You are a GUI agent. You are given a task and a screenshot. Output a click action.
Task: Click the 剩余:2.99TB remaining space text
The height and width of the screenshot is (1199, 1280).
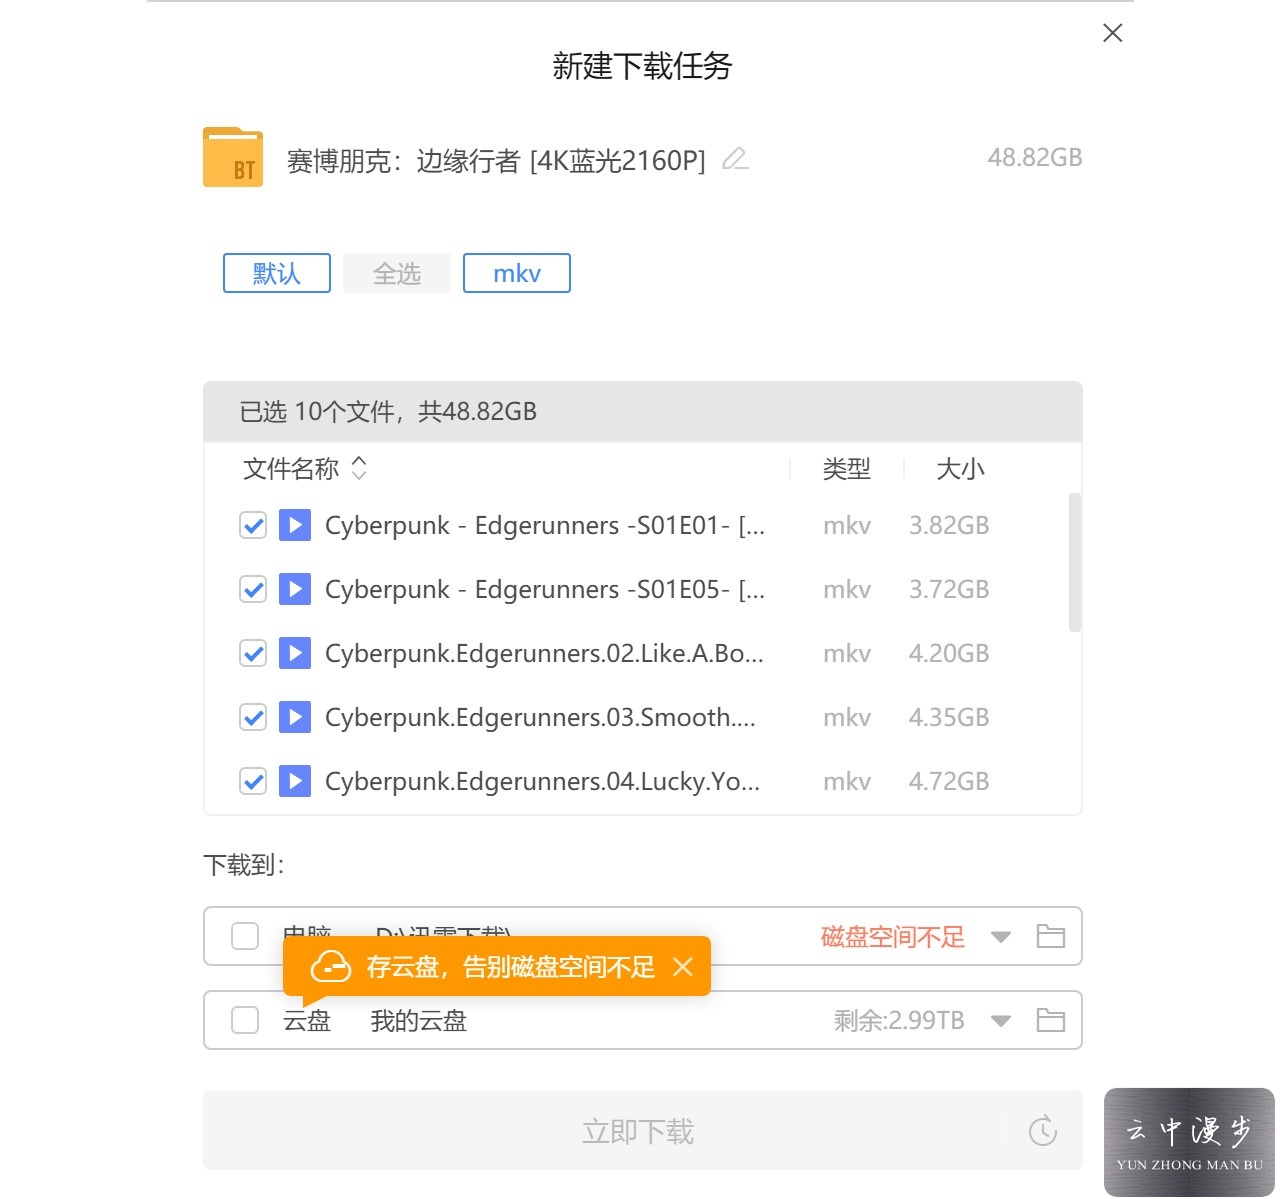pos(899,1021)
